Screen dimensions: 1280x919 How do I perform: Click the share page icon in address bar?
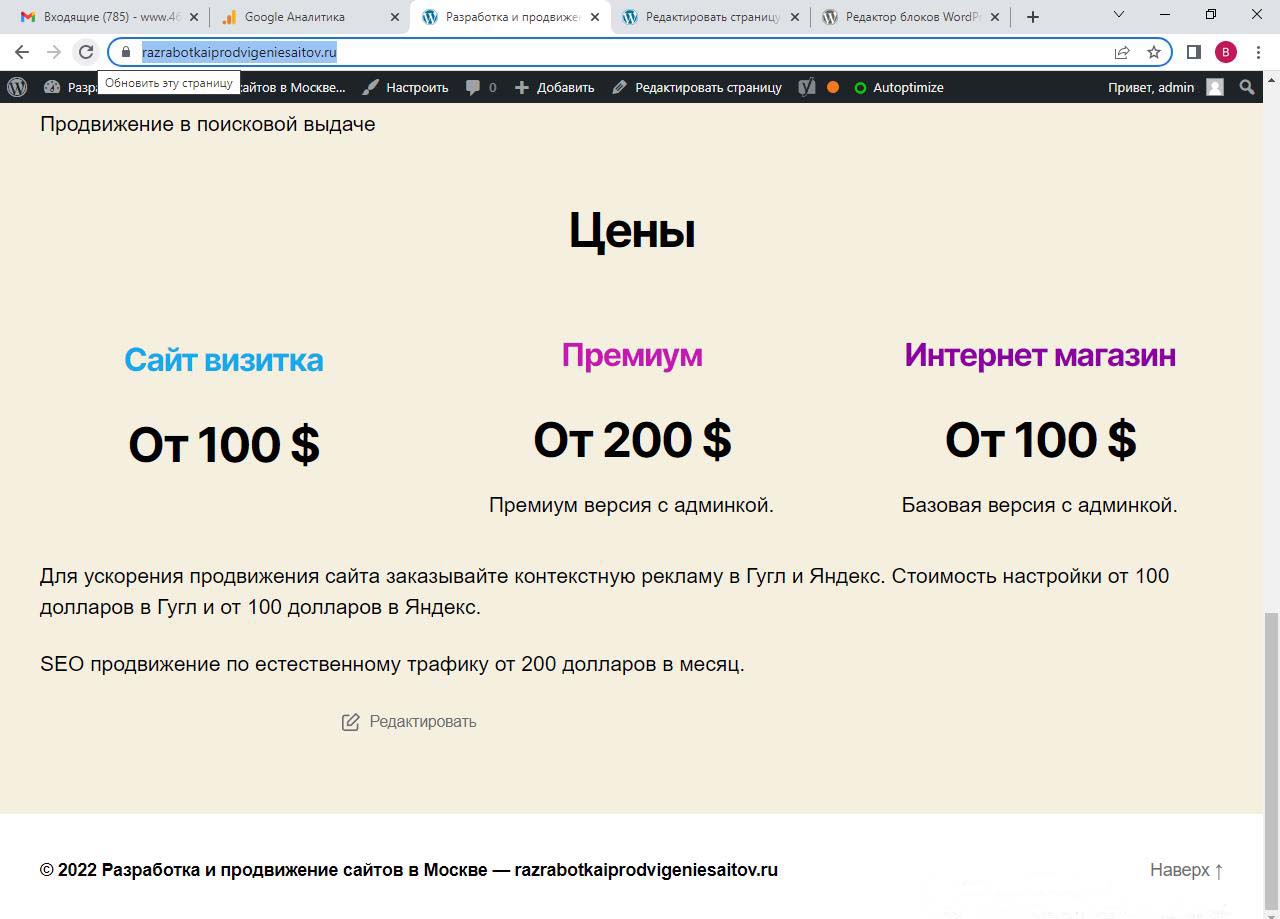tap(1122, 52)
